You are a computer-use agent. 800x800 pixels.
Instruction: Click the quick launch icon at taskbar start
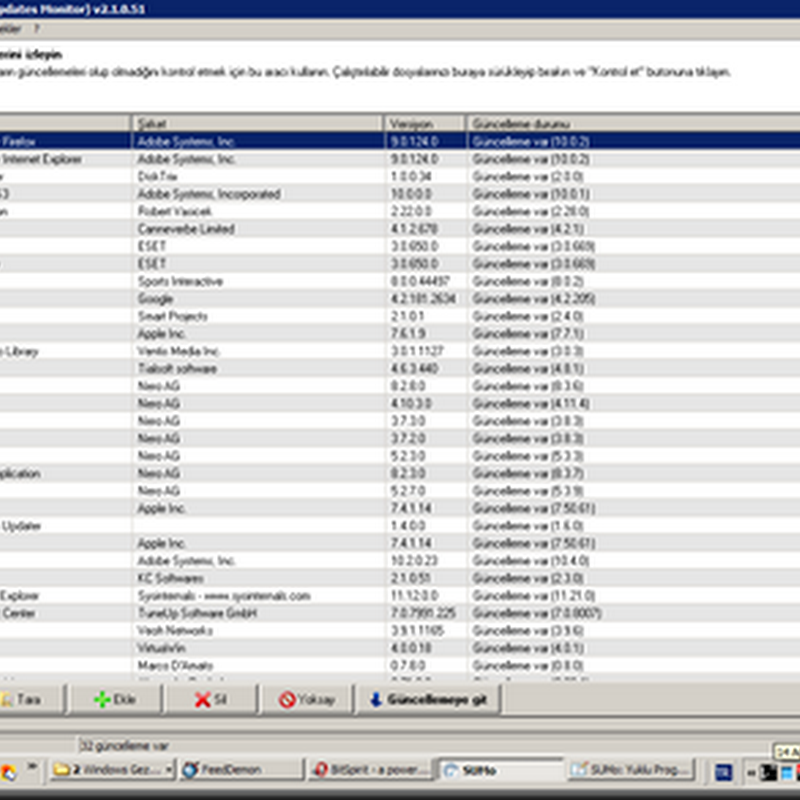point(8,772)
